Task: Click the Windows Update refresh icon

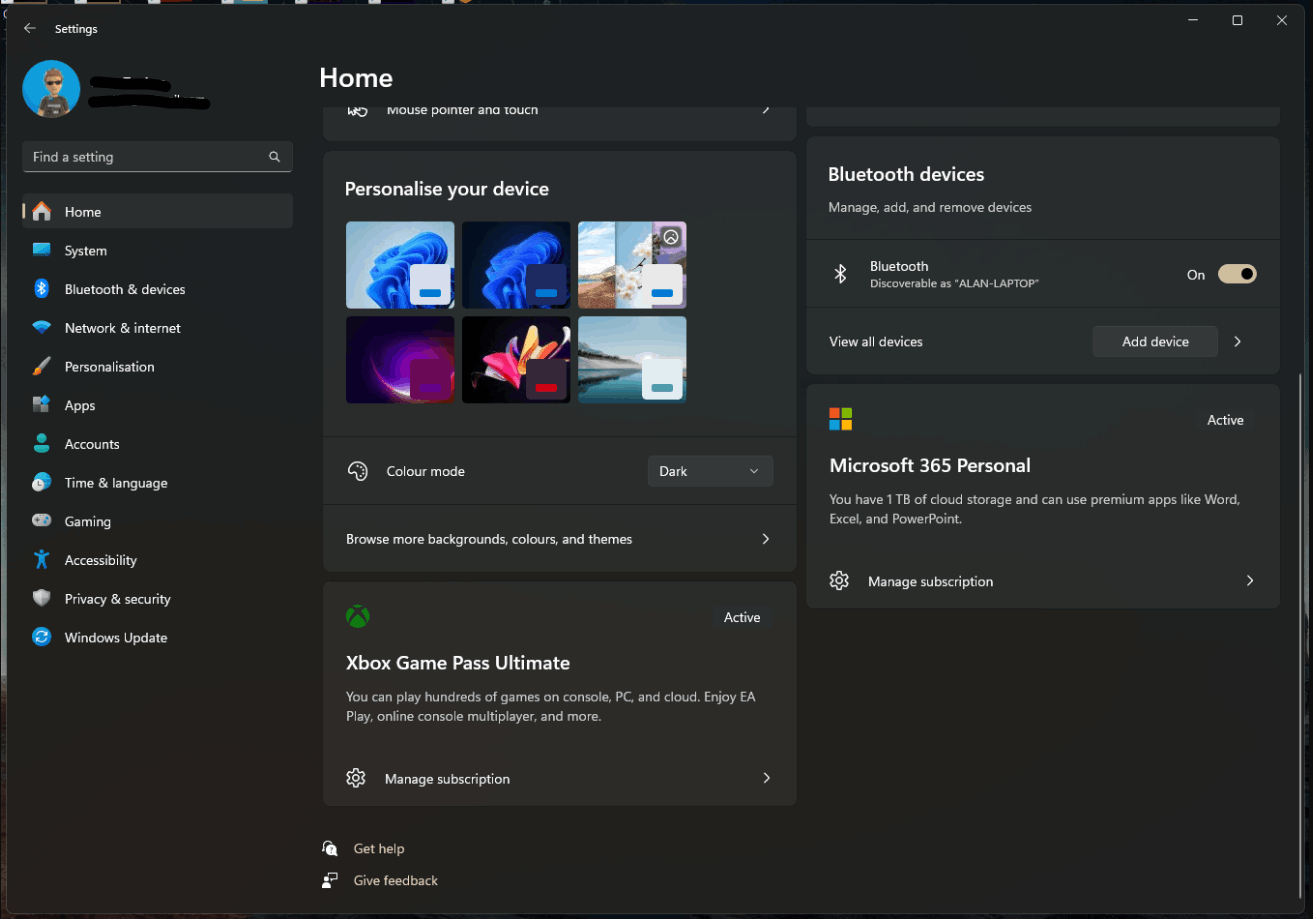Action: point(41,637)
